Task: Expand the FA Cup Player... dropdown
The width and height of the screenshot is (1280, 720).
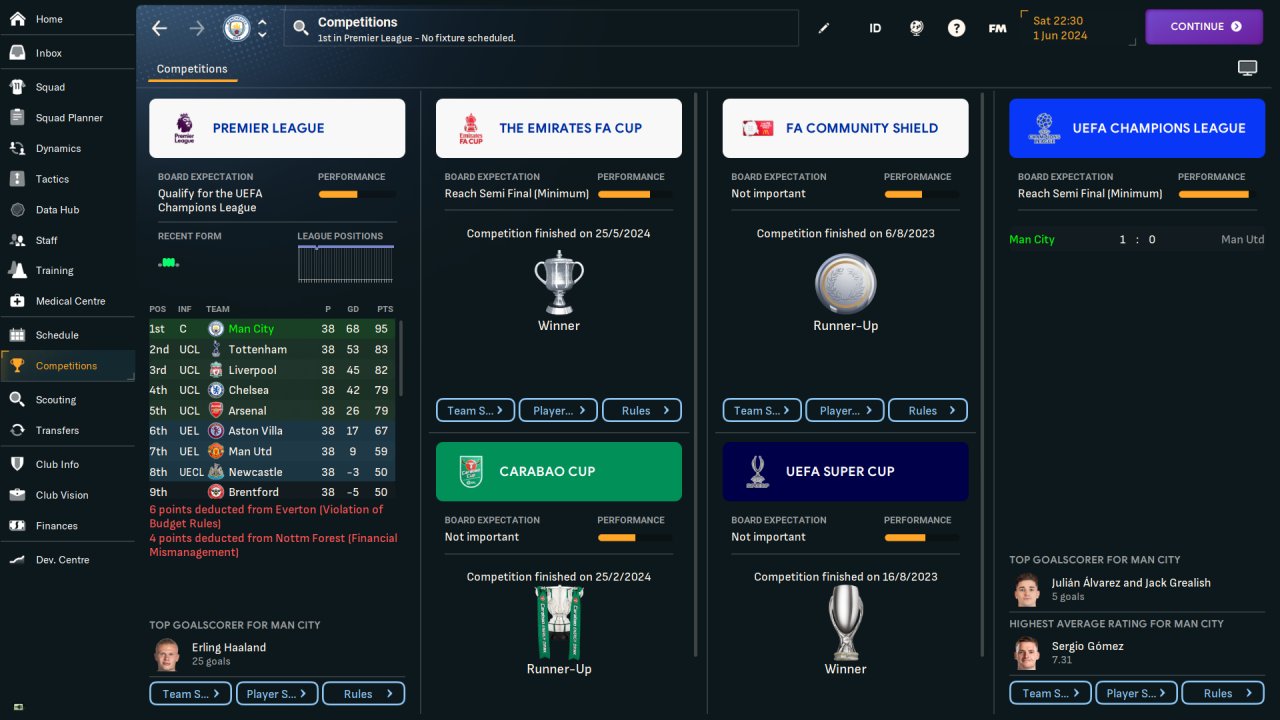Action: pos(559,410)
